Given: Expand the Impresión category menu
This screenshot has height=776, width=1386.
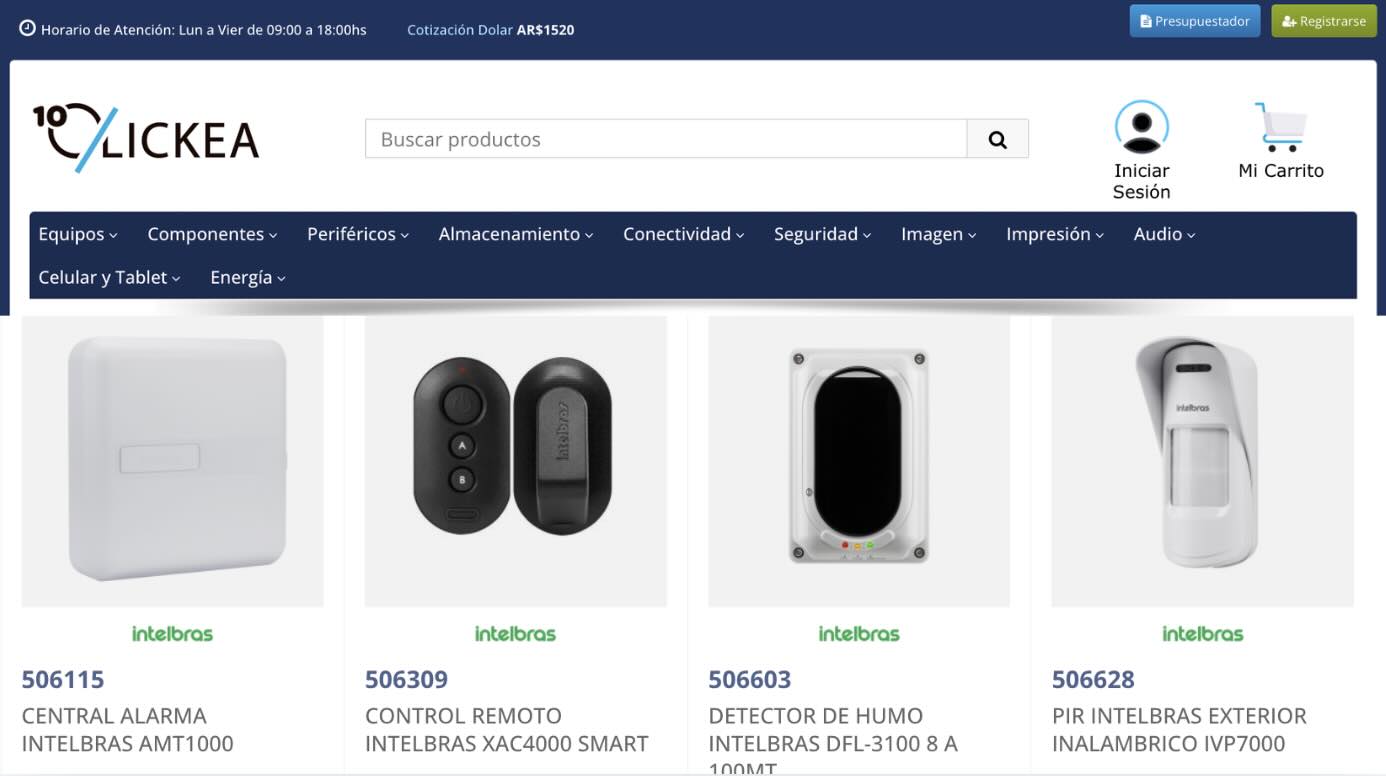Looking at the screenshot, I should [1055, 234].
